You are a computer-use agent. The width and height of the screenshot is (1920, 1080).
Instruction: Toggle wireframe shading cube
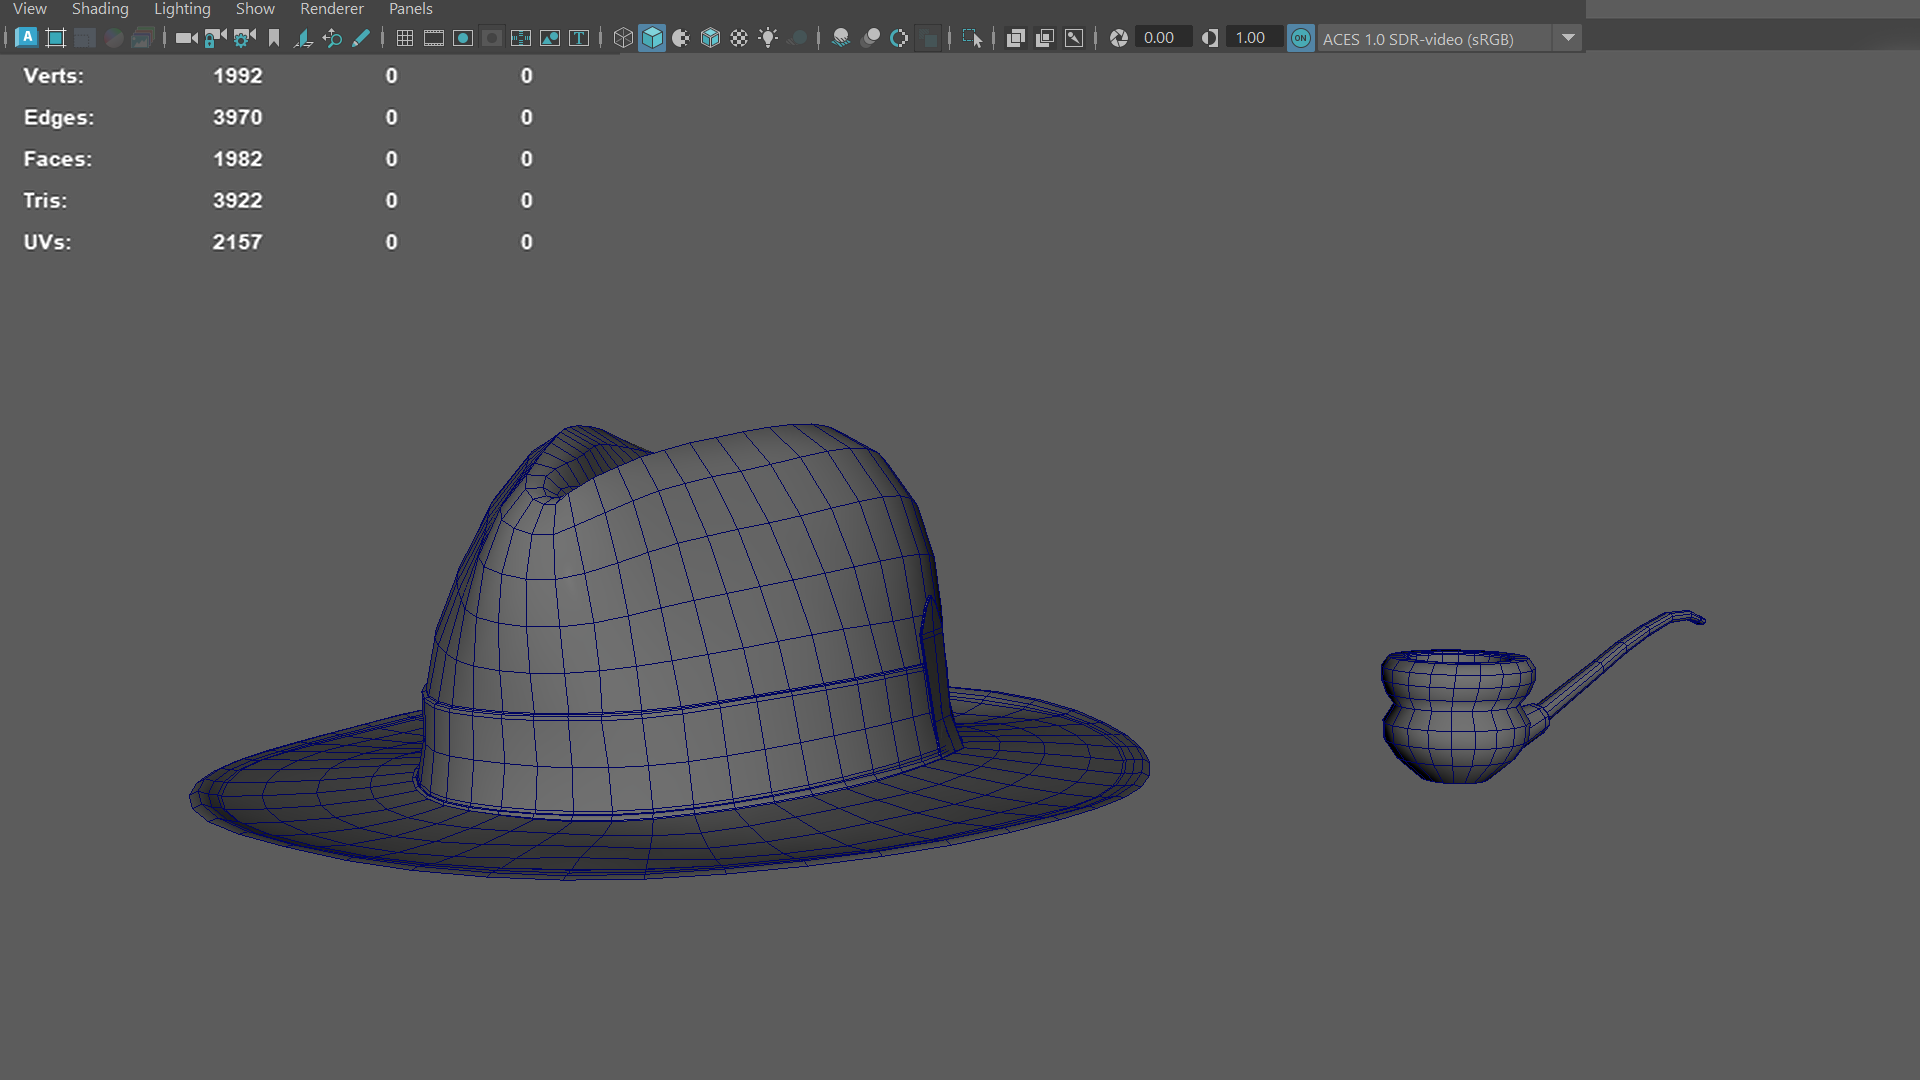tap(622, 38)
